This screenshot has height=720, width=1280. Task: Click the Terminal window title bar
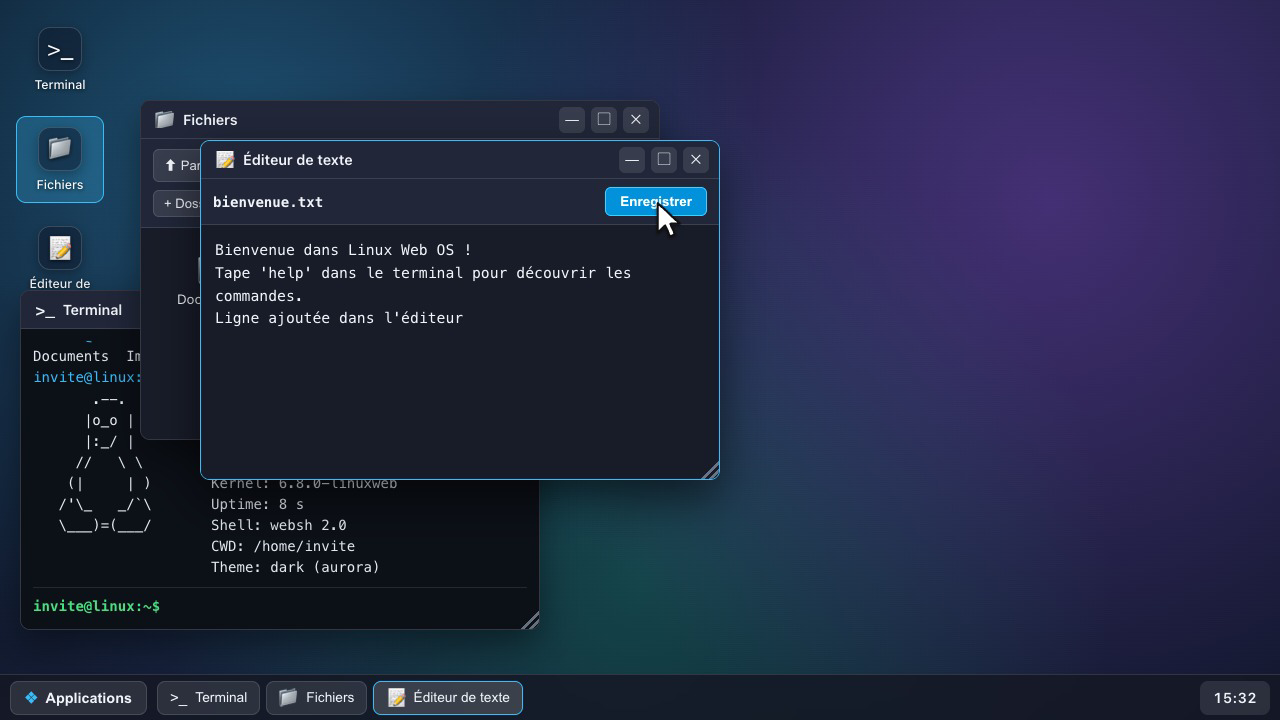(81, 310)
